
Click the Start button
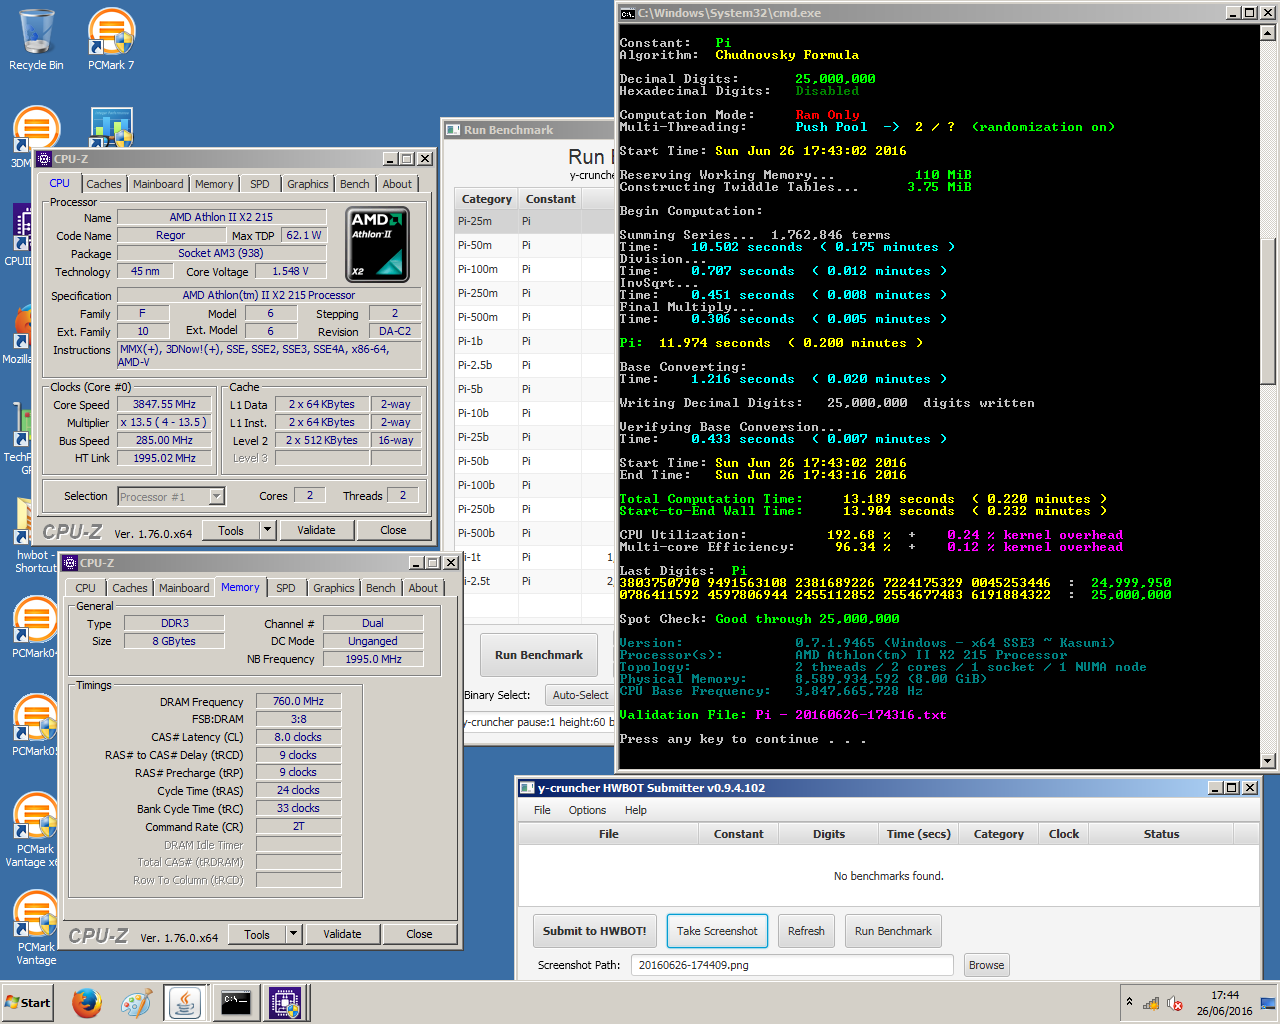[x=28, y=1003]
